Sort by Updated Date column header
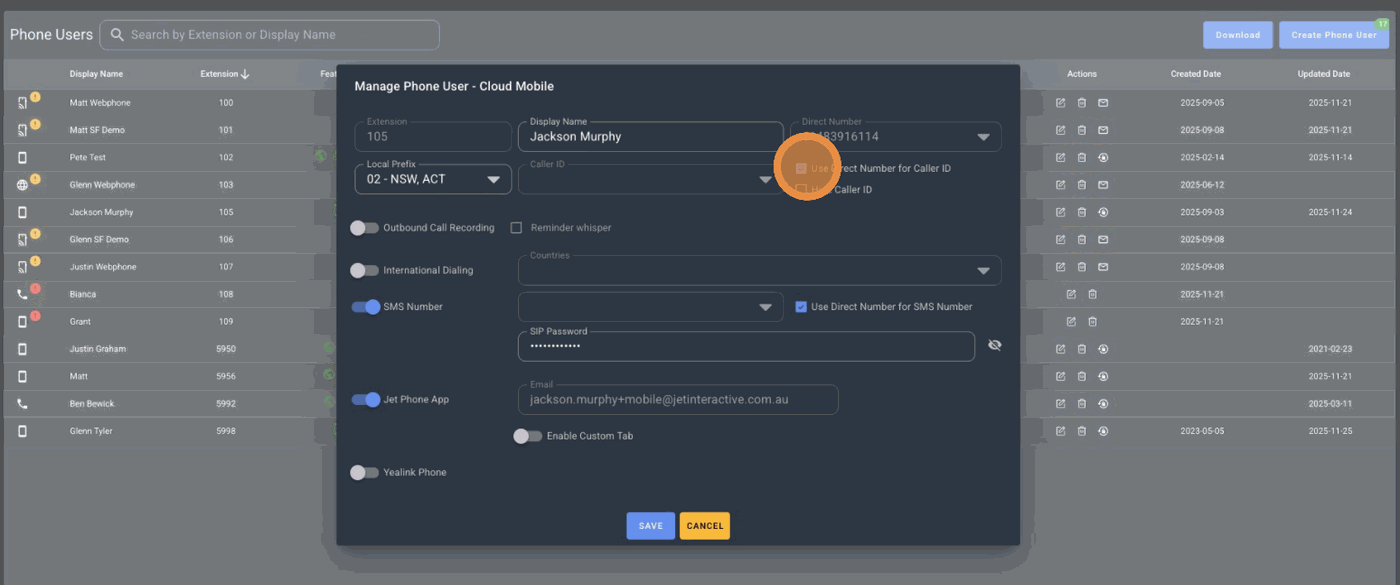Viewport: 1400px width, 585px height. (1324, 74)
